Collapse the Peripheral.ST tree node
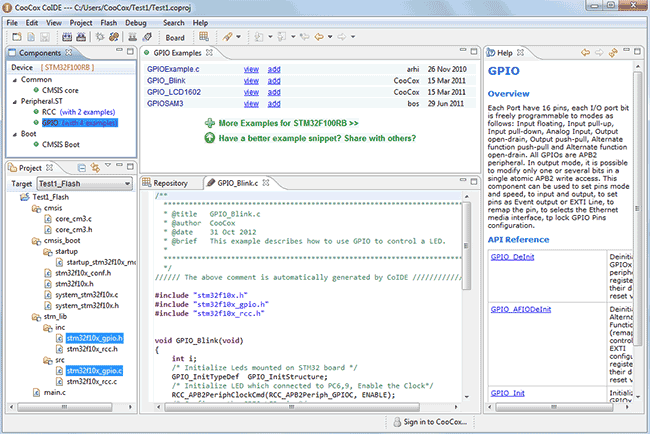Viewport: 650px width, 434px height. tap(13, 101)
